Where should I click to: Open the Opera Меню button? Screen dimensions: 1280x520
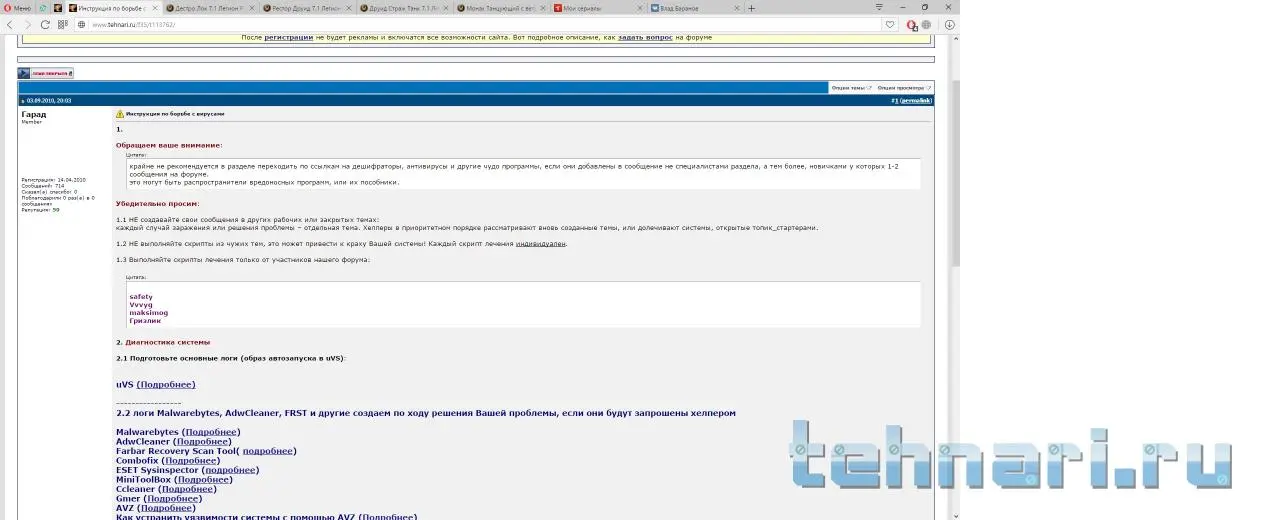coord(17,8)
